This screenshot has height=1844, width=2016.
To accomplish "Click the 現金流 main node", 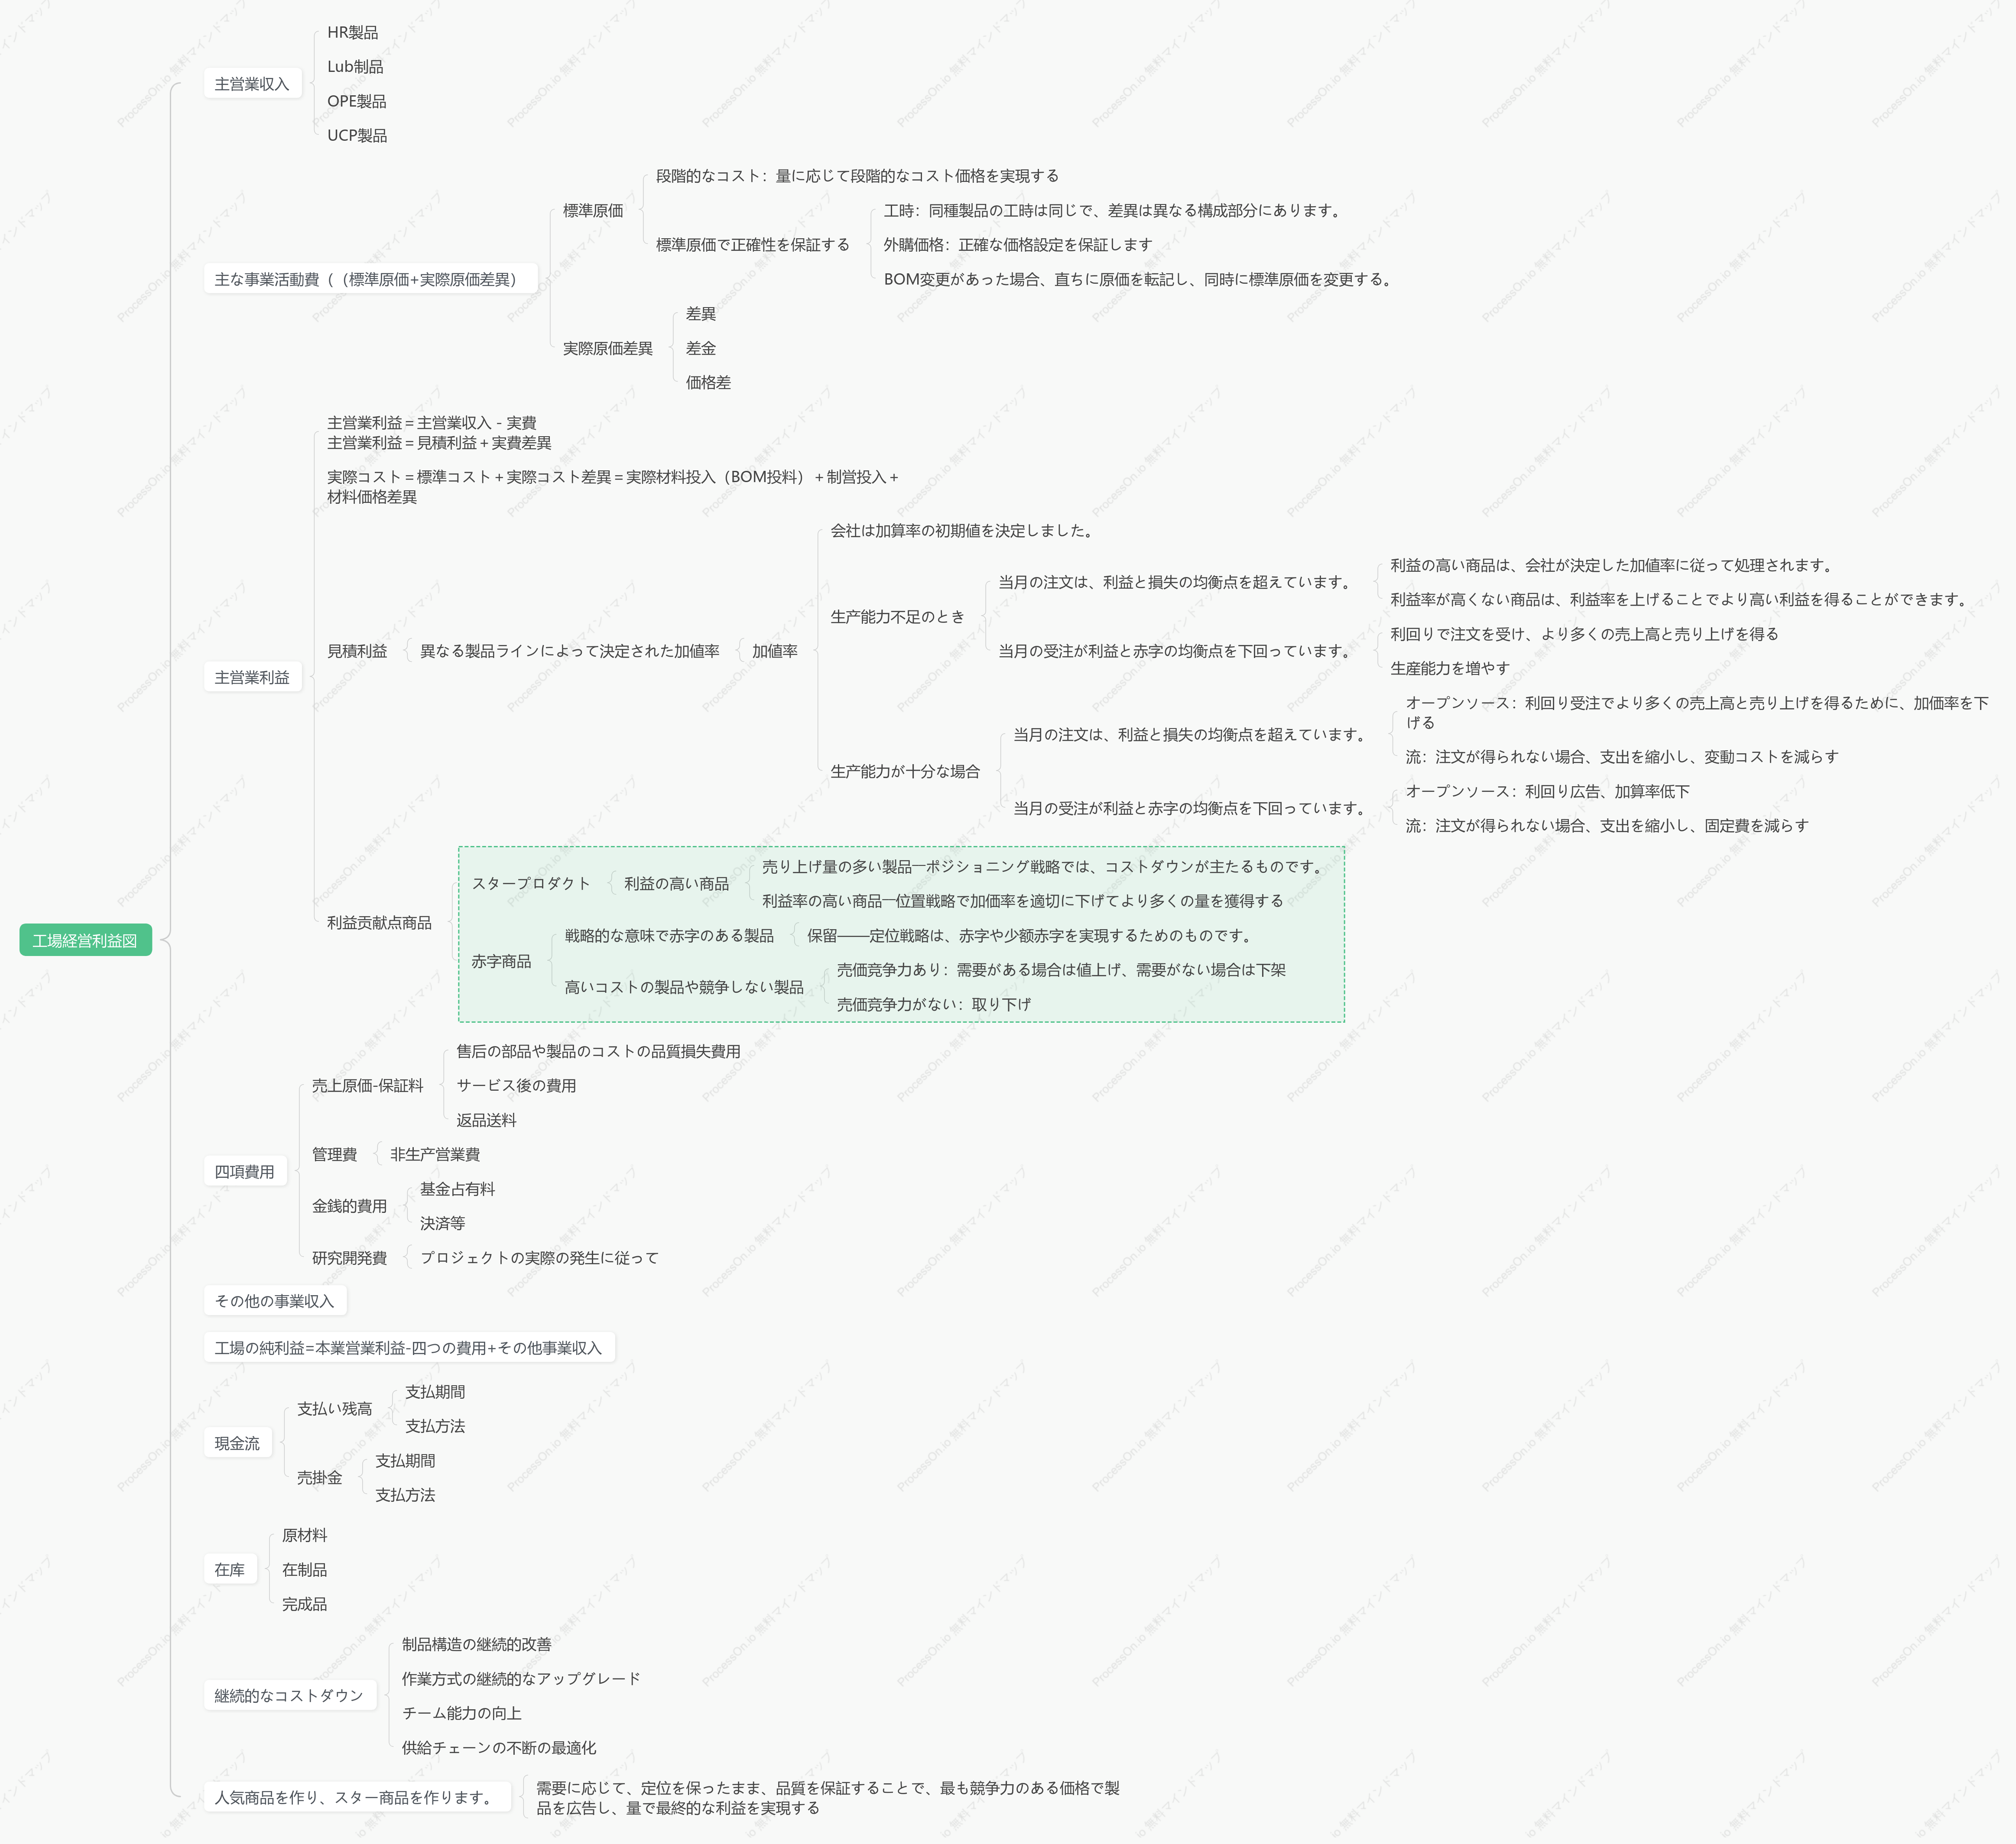I will pos(237,1443).
